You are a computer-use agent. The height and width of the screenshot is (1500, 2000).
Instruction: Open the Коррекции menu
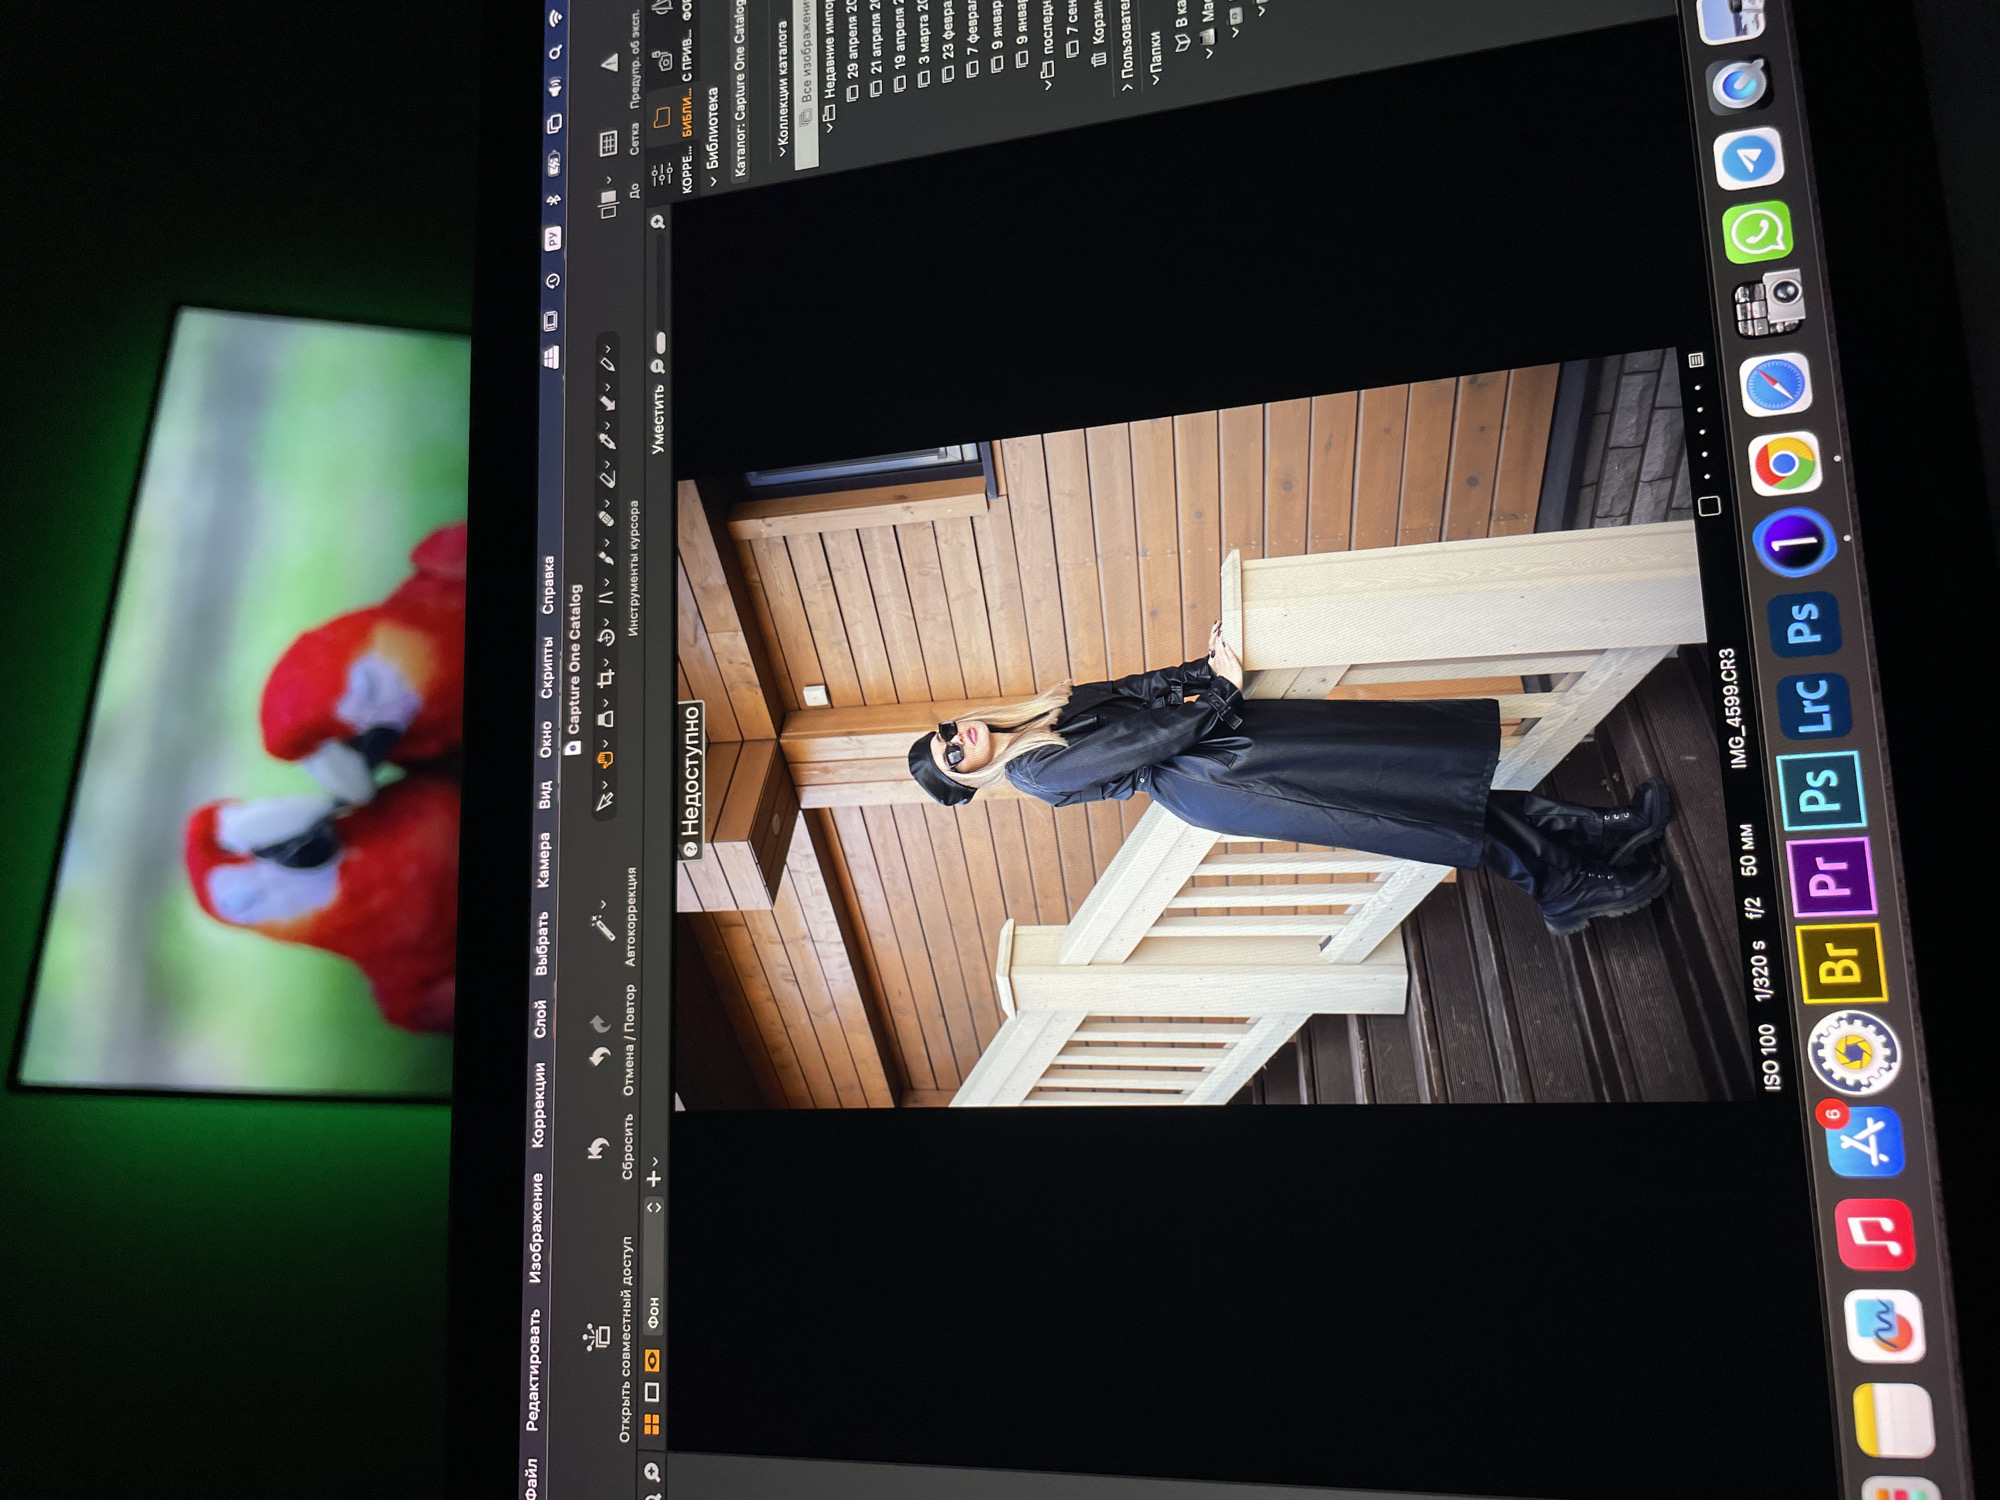click(x=538, y=1103)
